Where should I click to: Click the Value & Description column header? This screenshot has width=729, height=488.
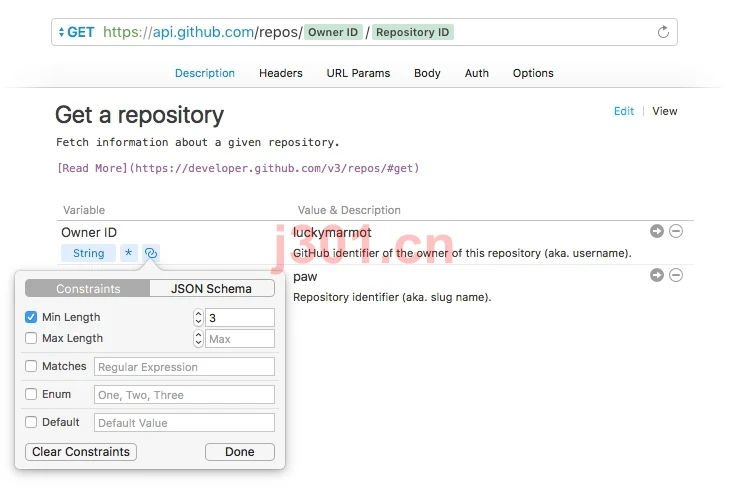tap(349, 210)
